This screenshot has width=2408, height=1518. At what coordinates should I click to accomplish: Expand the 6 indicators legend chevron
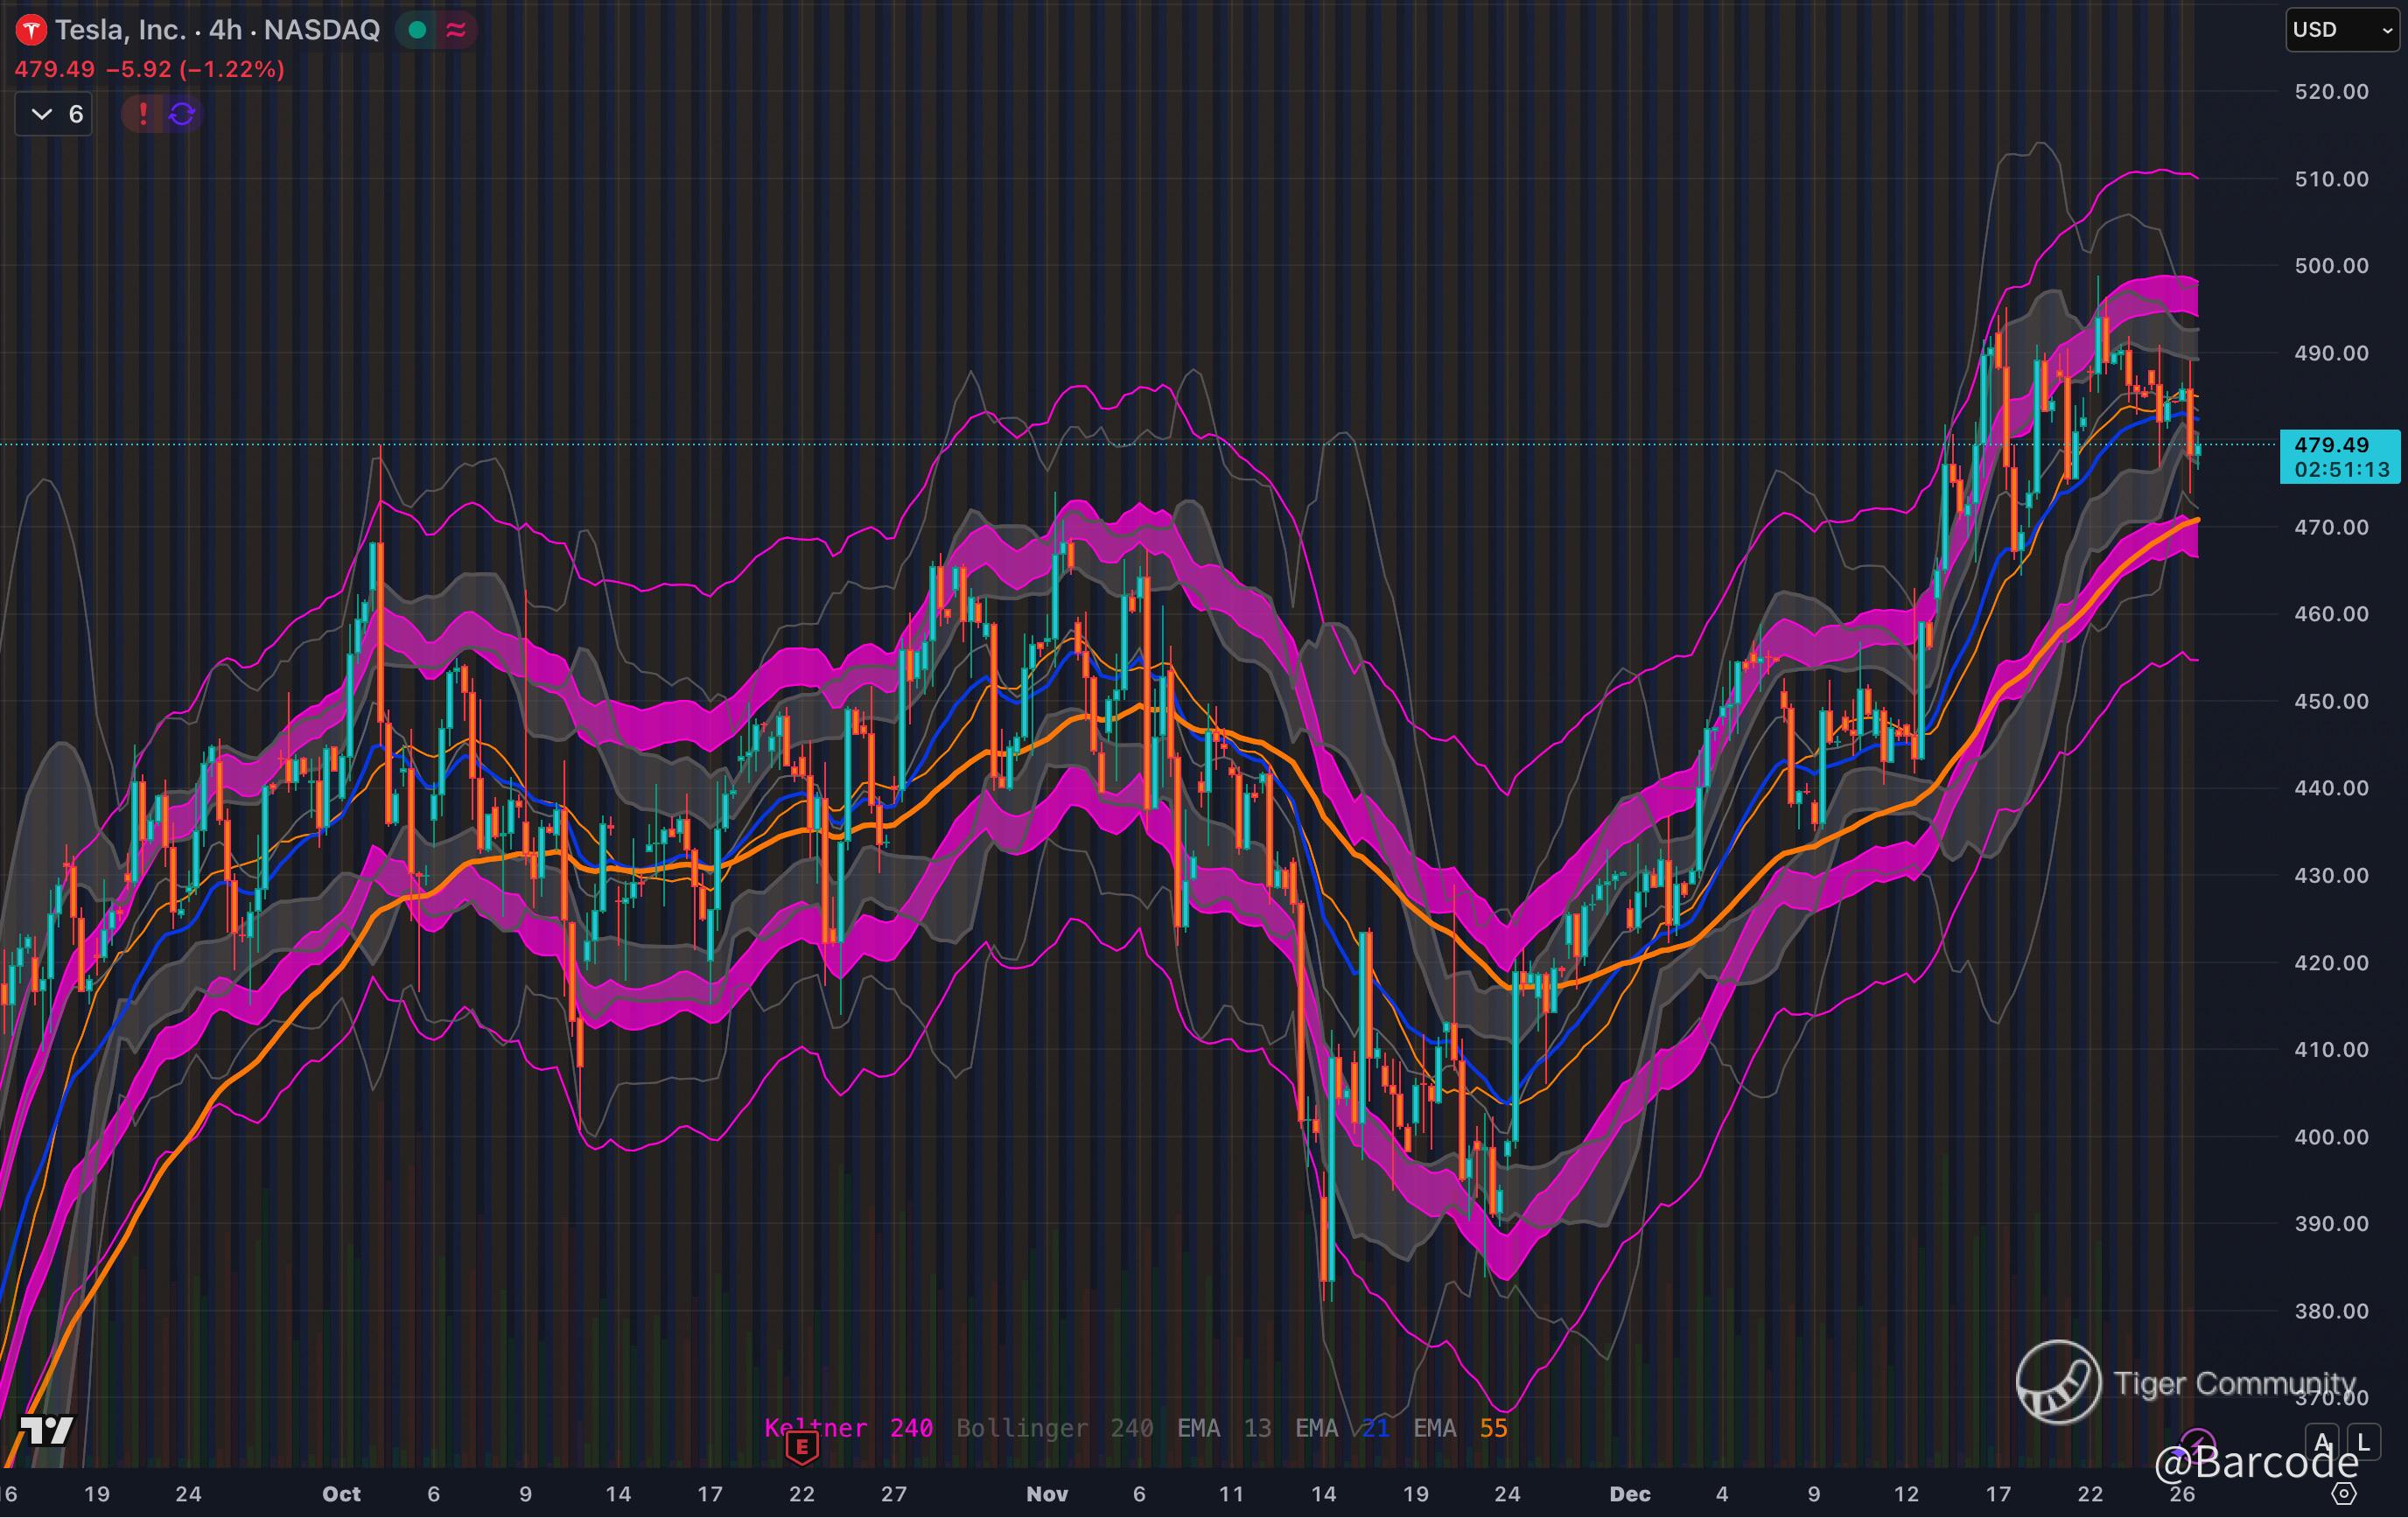coord(42,114)
